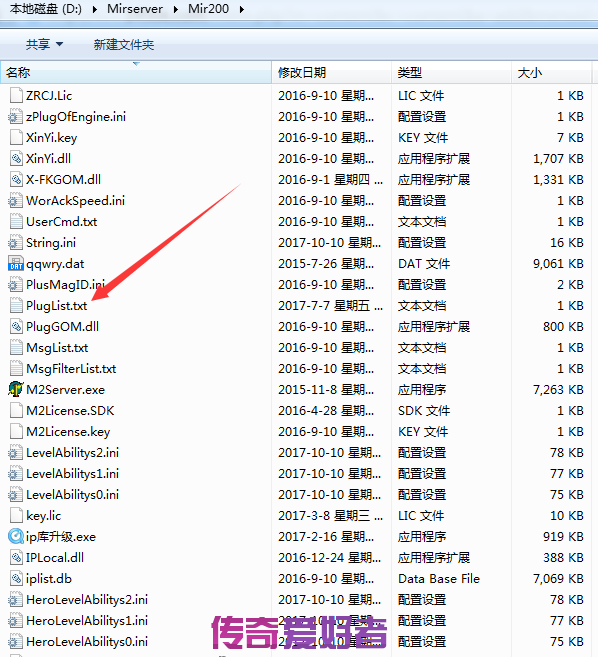Sort by the 名称 column header

click(136, 72)
